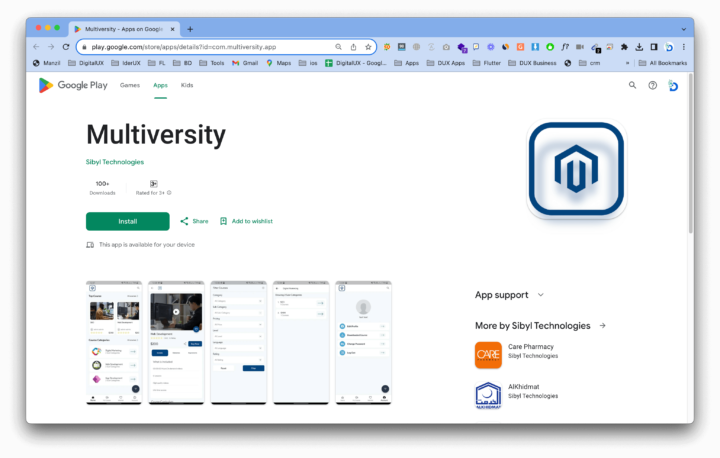Click the 'This app is available for your device' text
Viewport: 720px width, 458px height.
point(147,245)
